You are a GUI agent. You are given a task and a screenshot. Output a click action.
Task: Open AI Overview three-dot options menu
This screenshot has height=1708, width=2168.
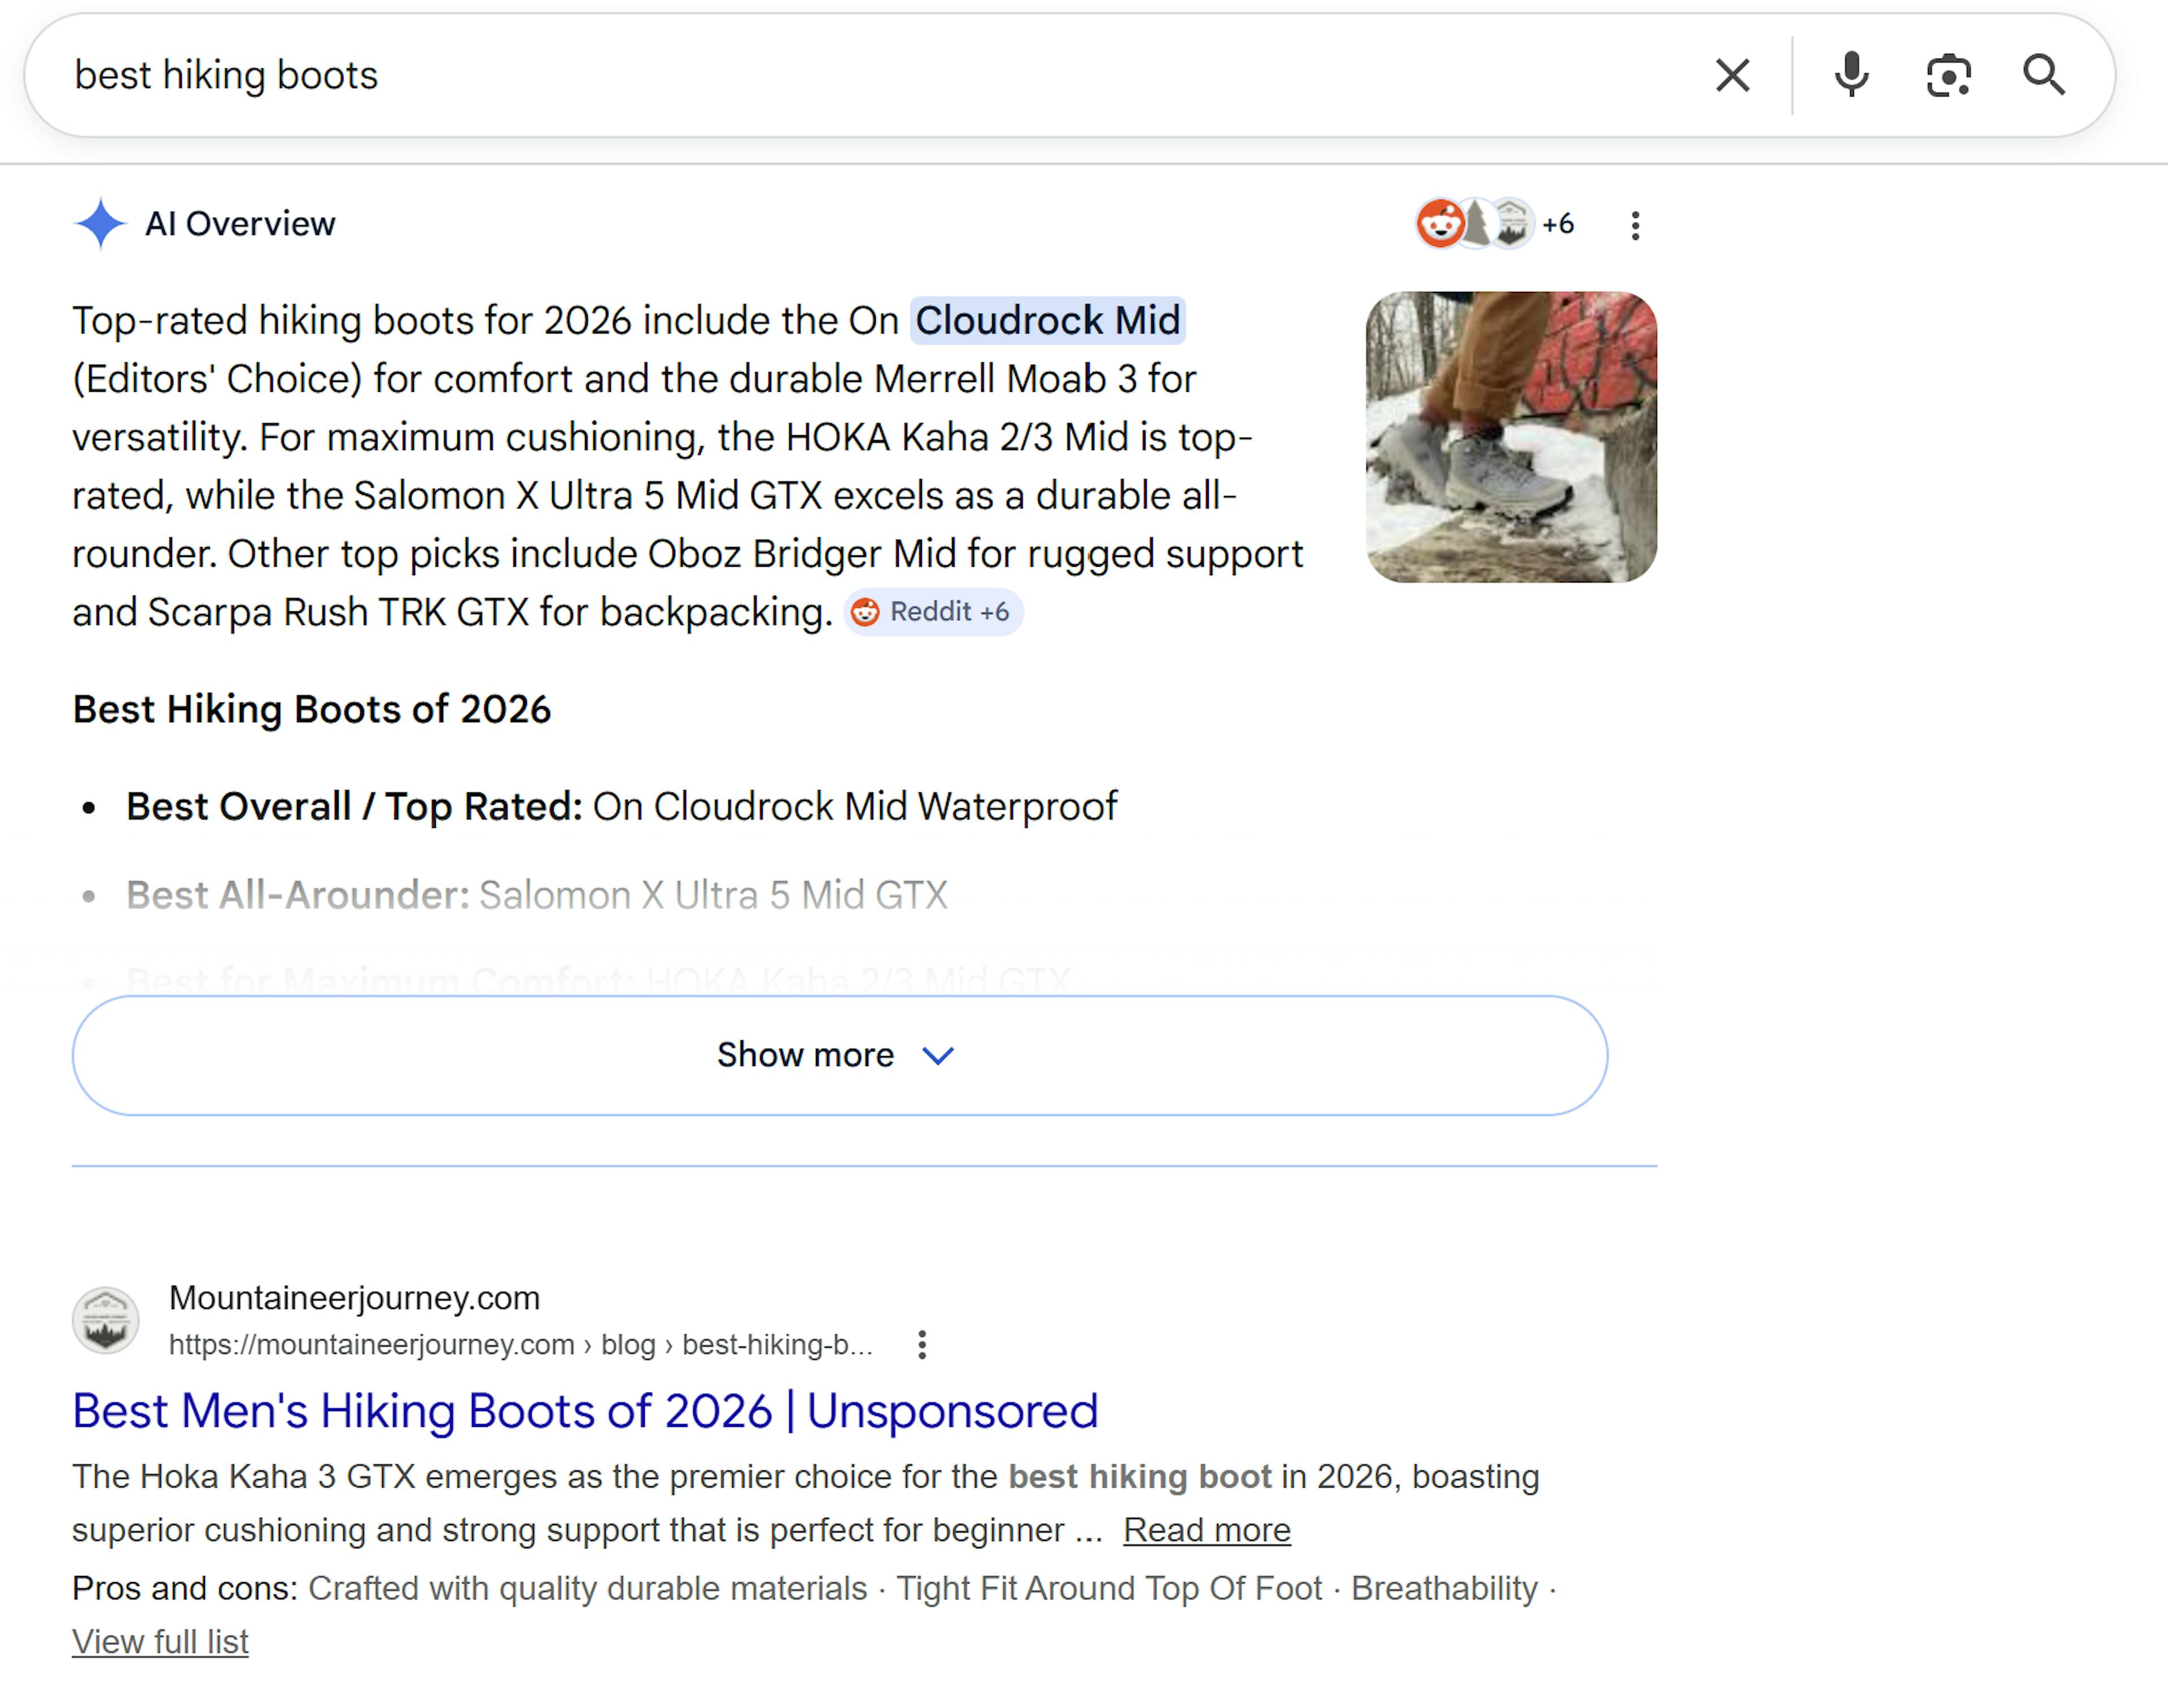click(1635, 225)
